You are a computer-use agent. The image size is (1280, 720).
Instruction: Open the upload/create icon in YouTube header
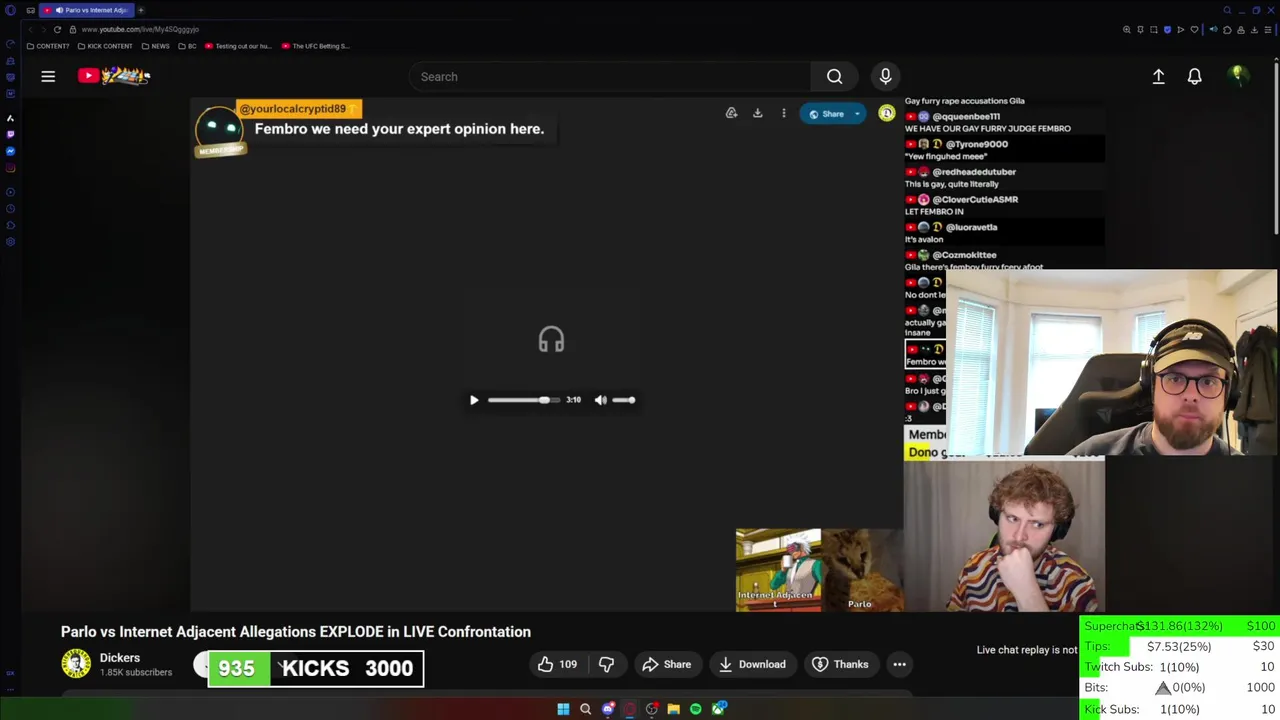(1158, 76)
